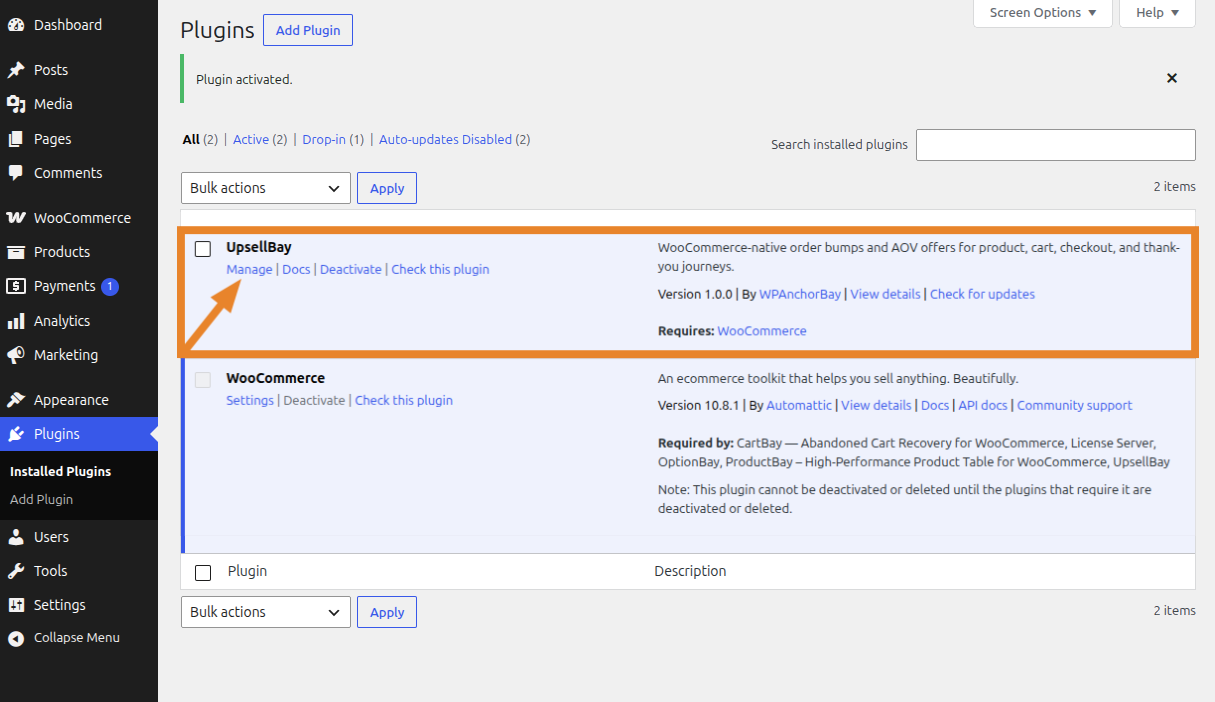The height and width of the screenshot is (702, 1215).
Task: Open Add Plugin submenu item
Action: (41, 499)
